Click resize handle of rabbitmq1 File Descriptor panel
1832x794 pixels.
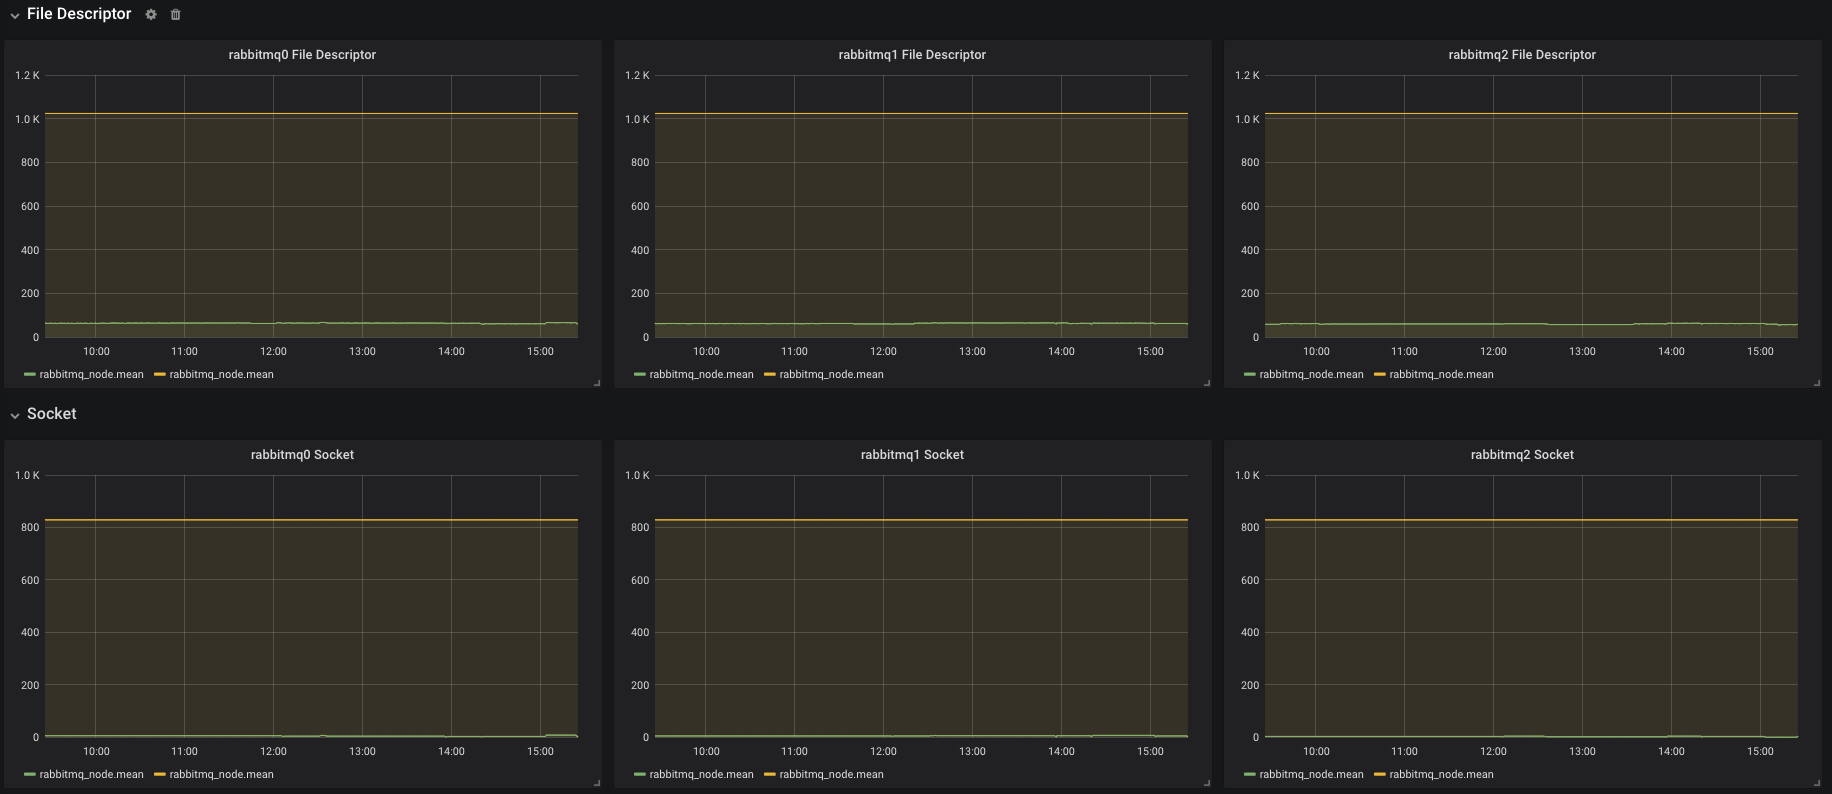pos(1207,383)
